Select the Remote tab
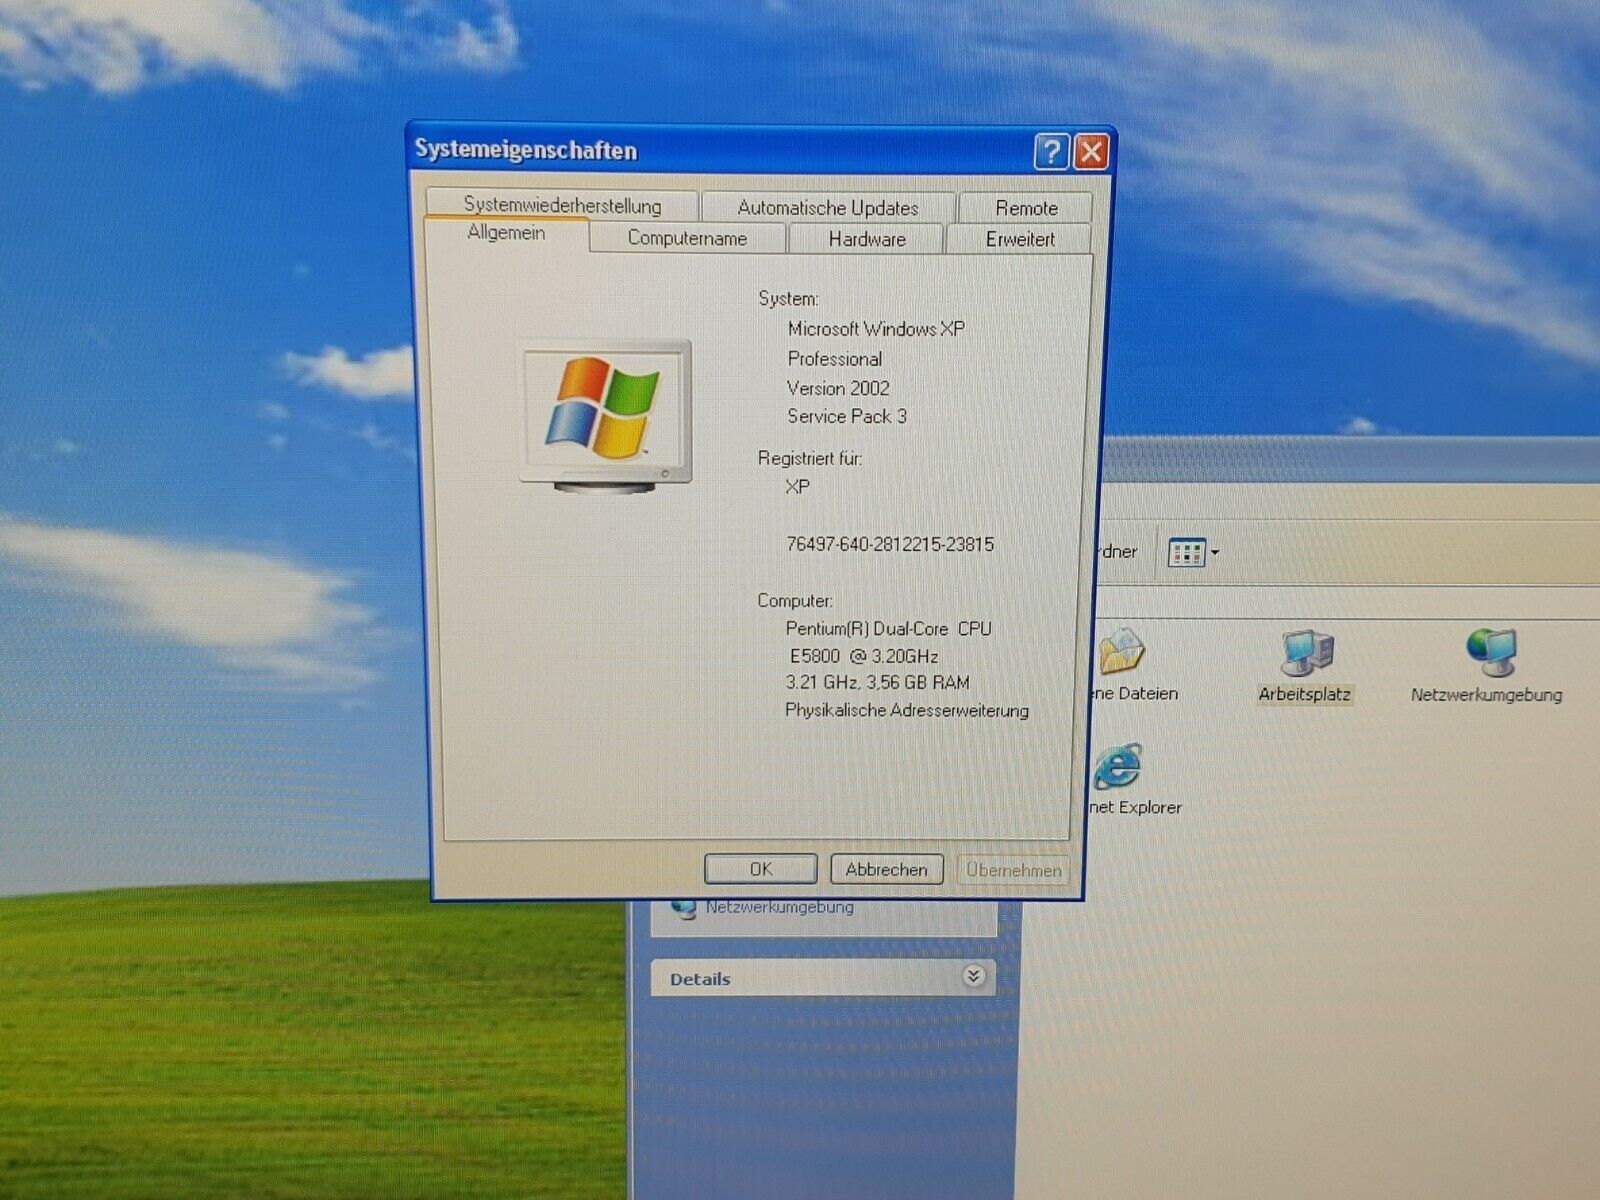1600x1200 pixels. point(1026,208)
